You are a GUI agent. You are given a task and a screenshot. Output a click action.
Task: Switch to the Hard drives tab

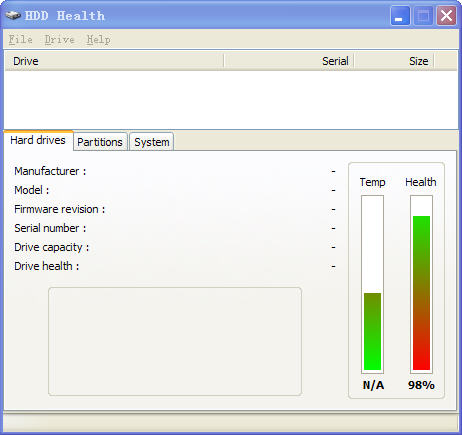point(38,140)
